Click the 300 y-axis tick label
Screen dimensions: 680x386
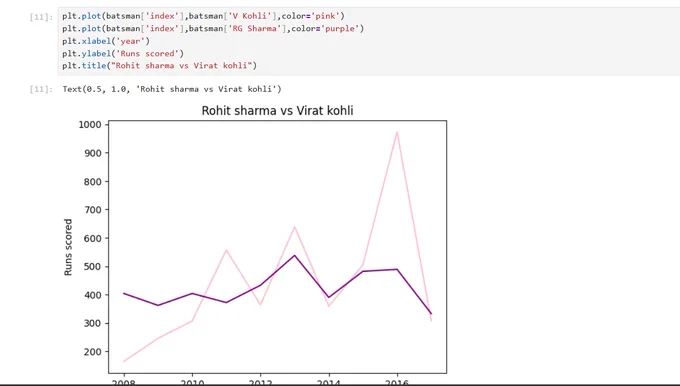[x=92, y=324]
